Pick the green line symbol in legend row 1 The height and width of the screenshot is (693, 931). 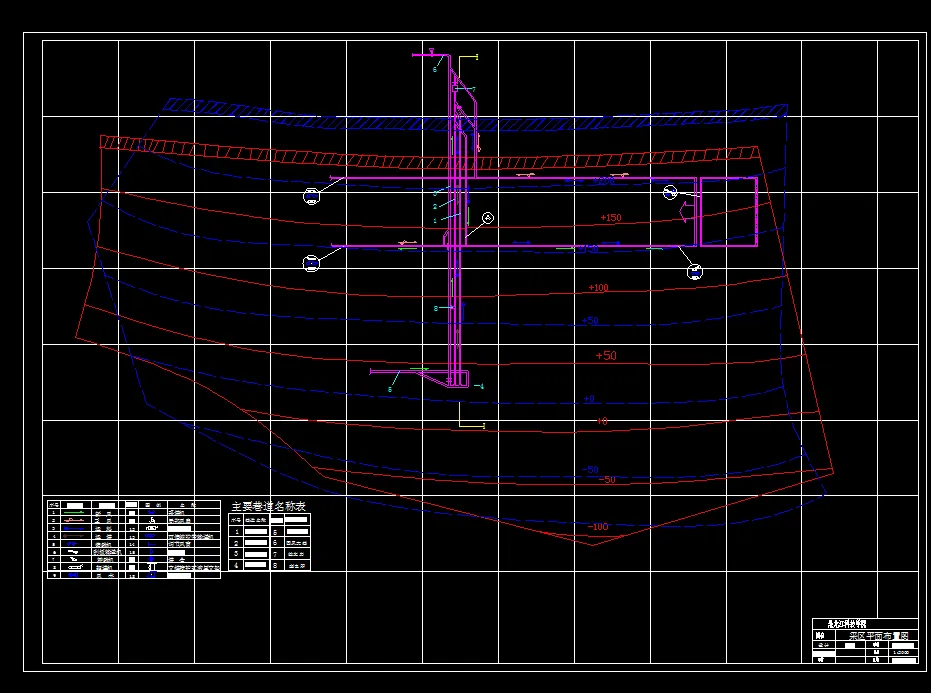74,512
